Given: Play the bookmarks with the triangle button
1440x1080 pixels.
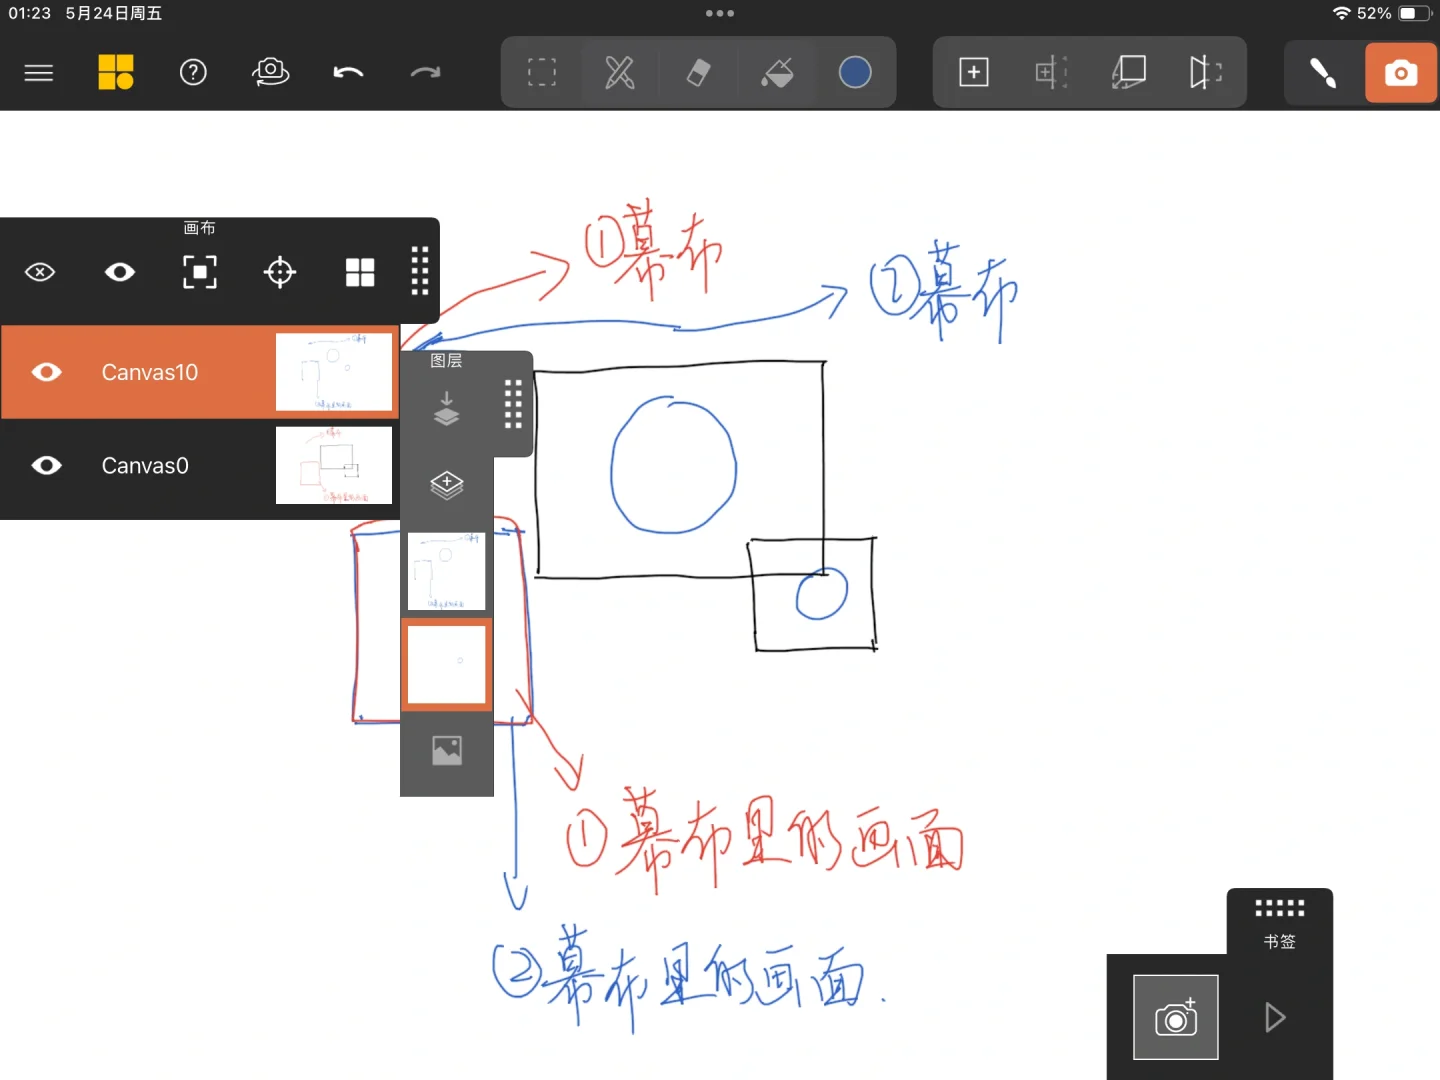Looking at the screenshot, I should 1275,1017.
